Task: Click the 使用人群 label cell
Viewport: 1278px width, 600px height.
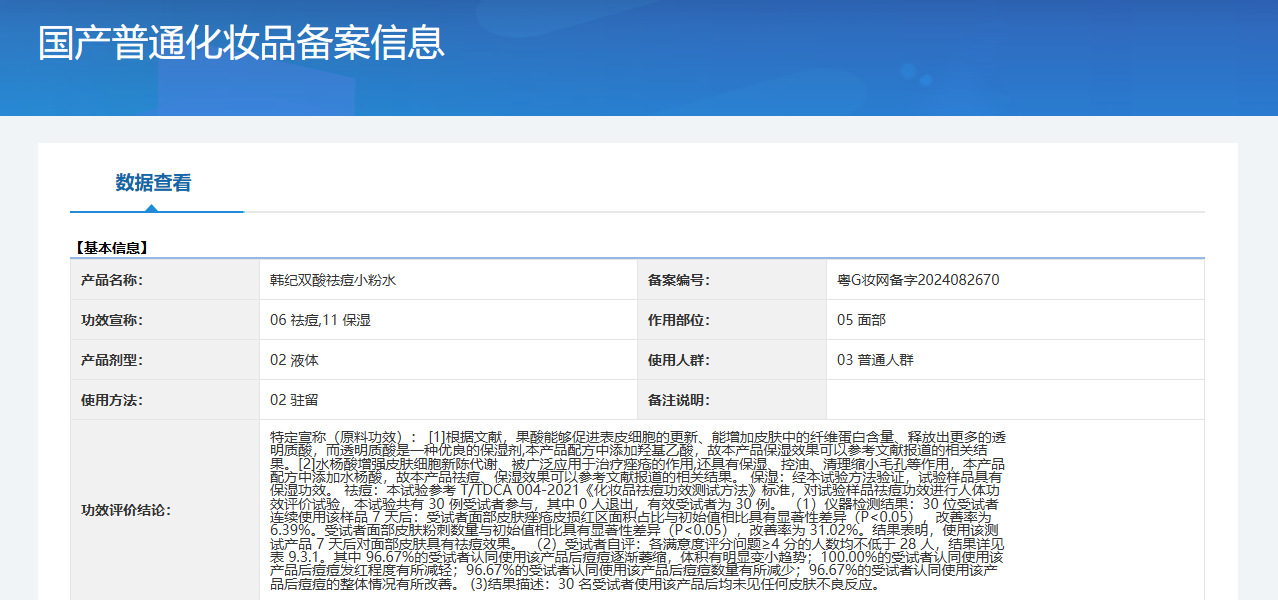Action: coord(732,360)
